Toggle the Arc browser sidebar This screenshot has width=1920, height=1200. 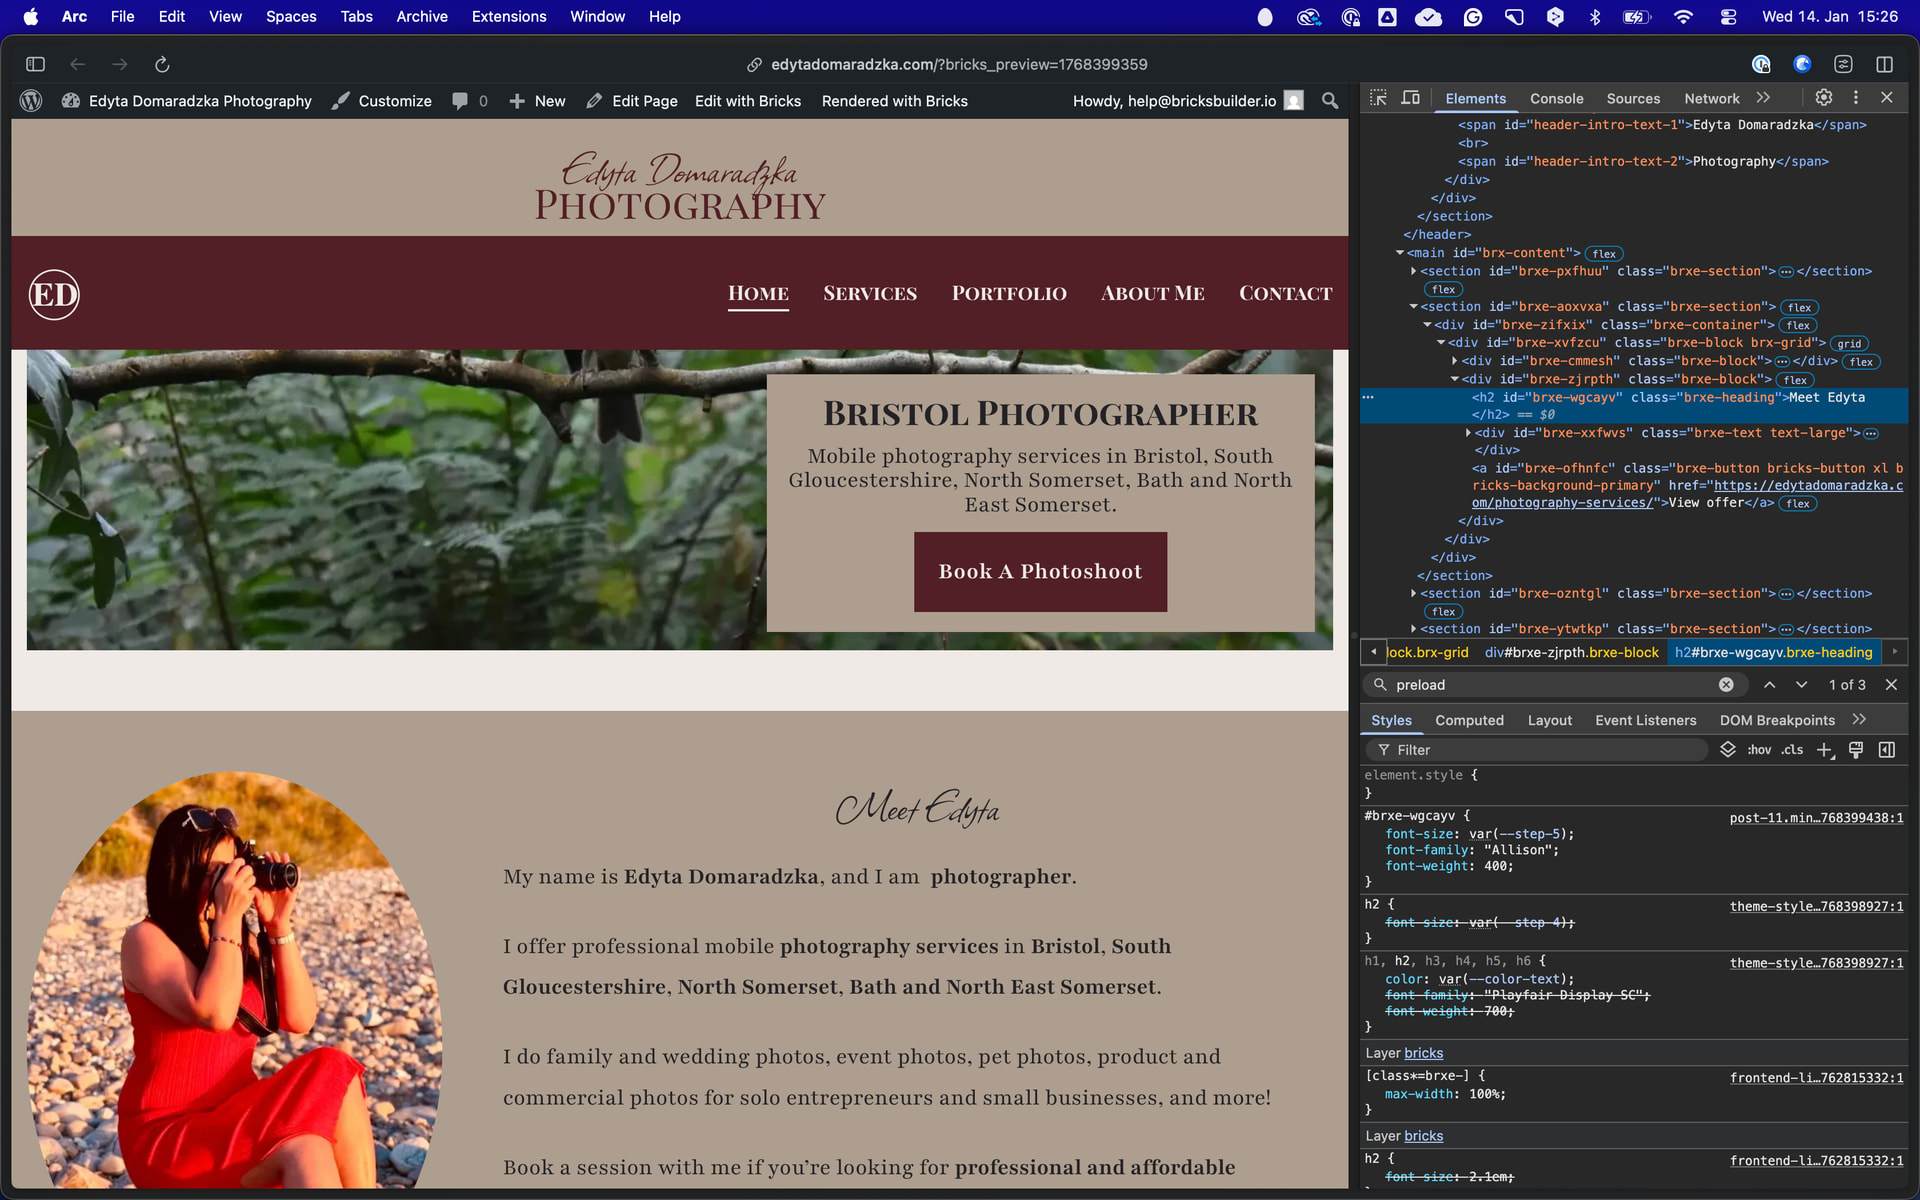click(x=35, y=64)
